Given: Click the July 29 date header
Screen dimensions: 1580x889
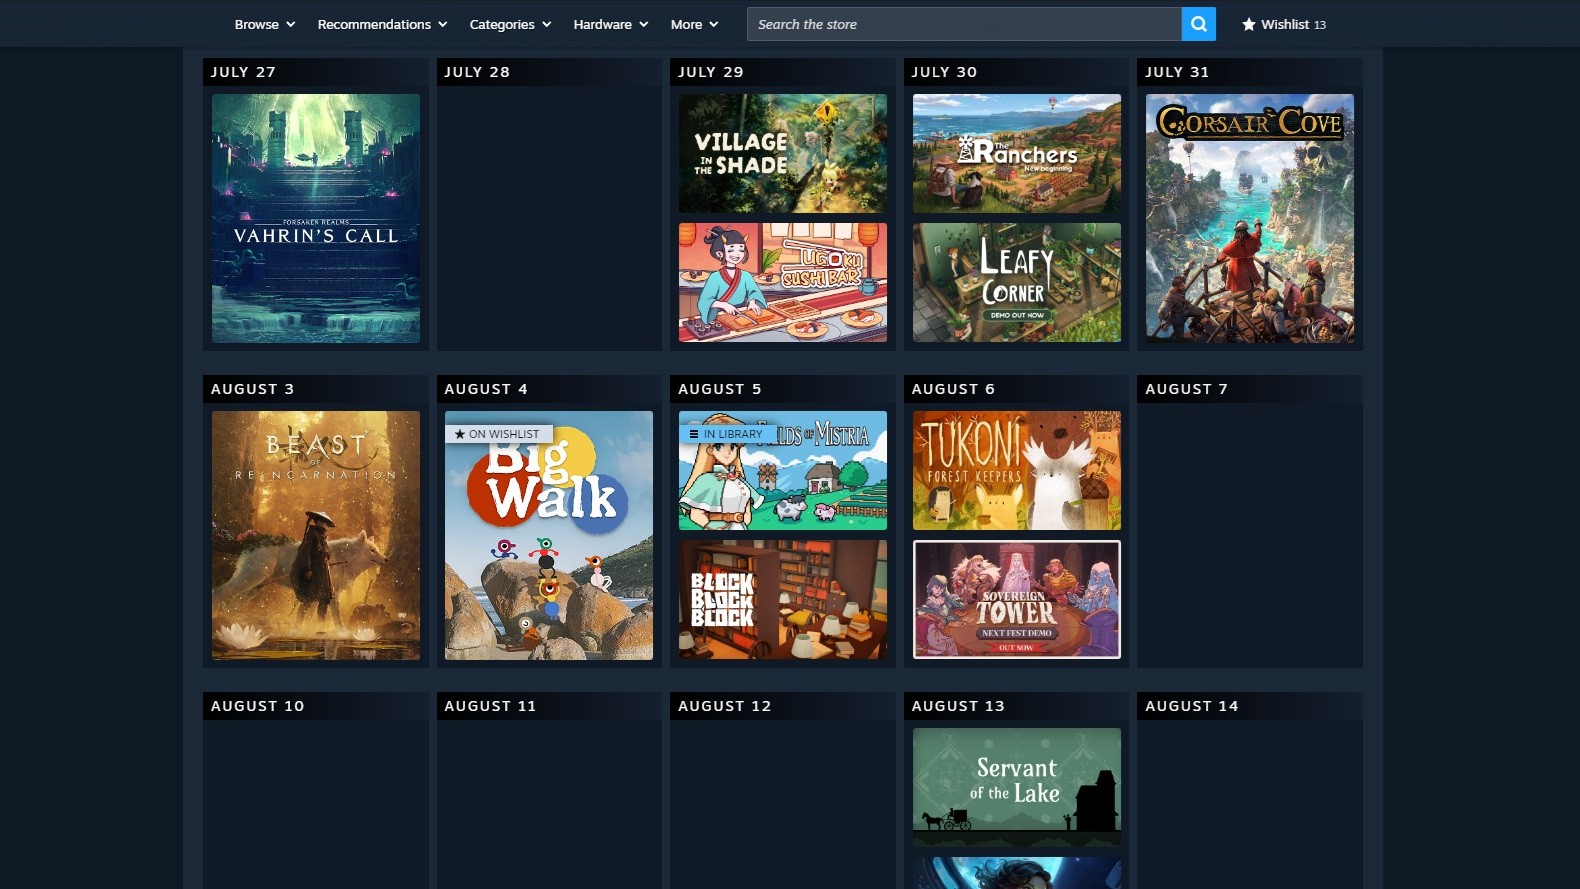Looking at the screenshot, I should pyautogui.click(x=783, y=72).
